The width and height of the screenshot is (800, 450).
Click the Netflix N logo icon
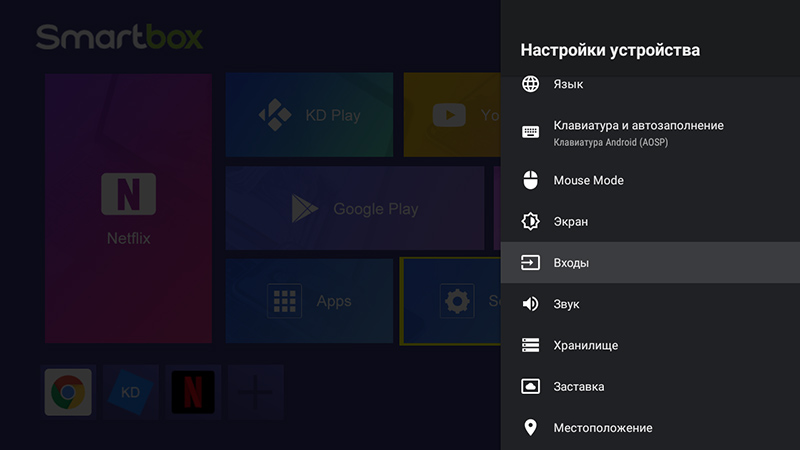coord(129,194)
